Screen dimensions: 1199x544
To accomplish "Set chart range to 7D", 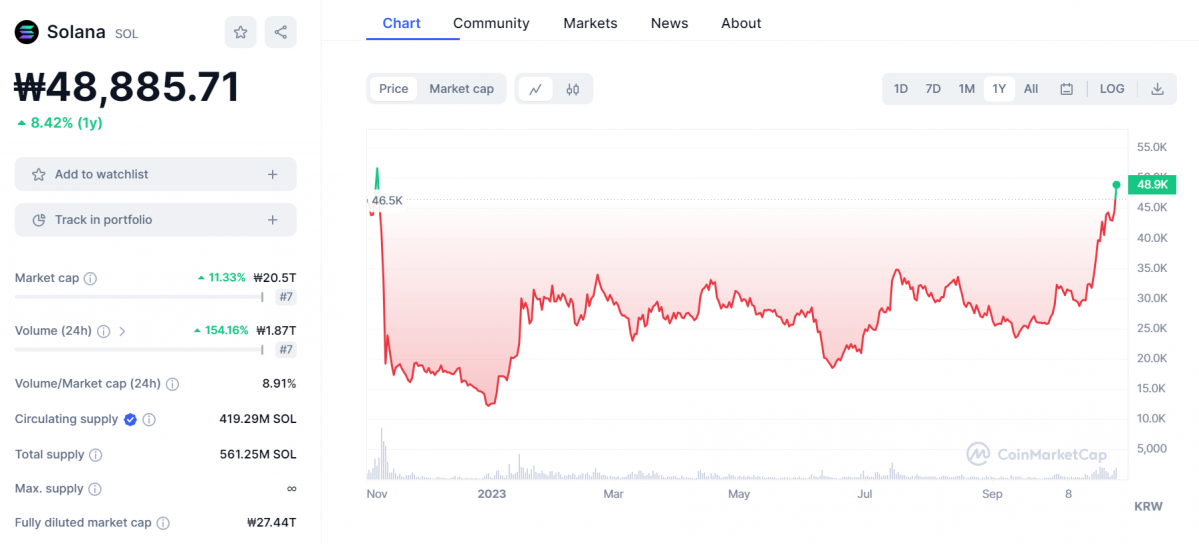I will tap(933, 89).
